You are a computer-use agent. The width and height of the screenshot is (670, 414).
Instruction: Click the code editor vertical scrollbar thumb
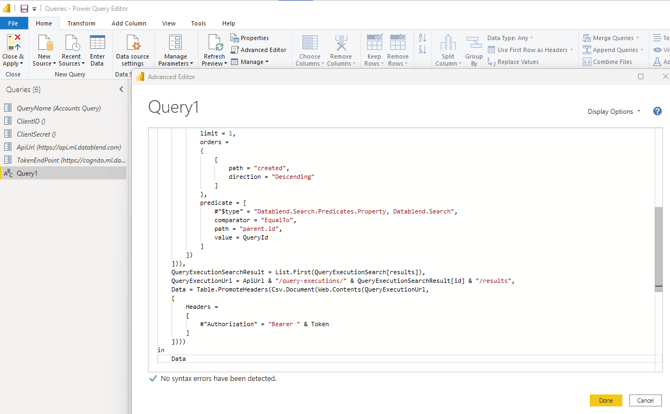tap(658, 249)
